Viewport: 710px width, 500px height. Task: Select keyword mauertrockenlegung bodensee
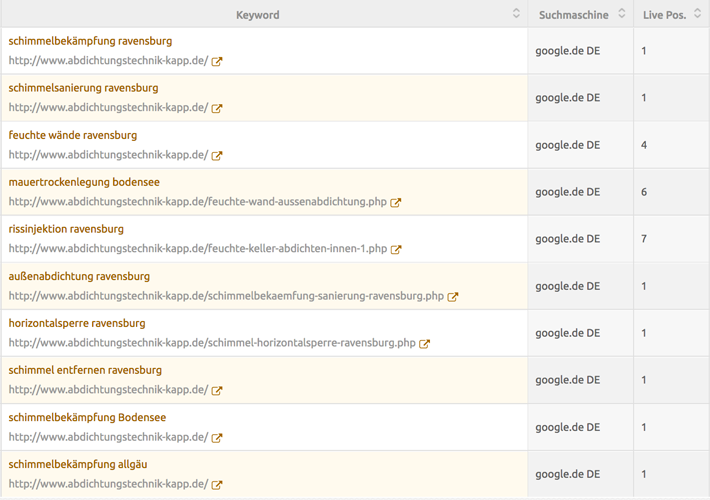tap(84, 182)
